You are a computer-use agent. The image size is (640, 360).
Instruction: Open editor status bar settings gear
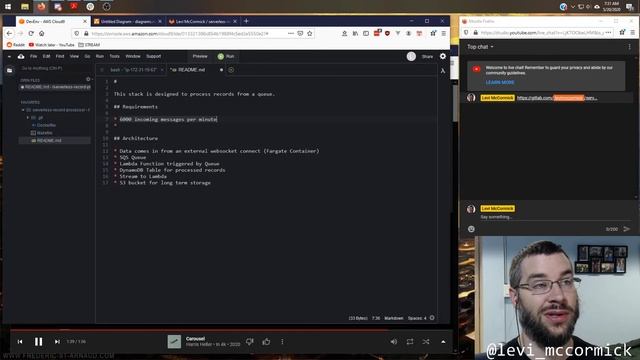(x=432, y=318)
